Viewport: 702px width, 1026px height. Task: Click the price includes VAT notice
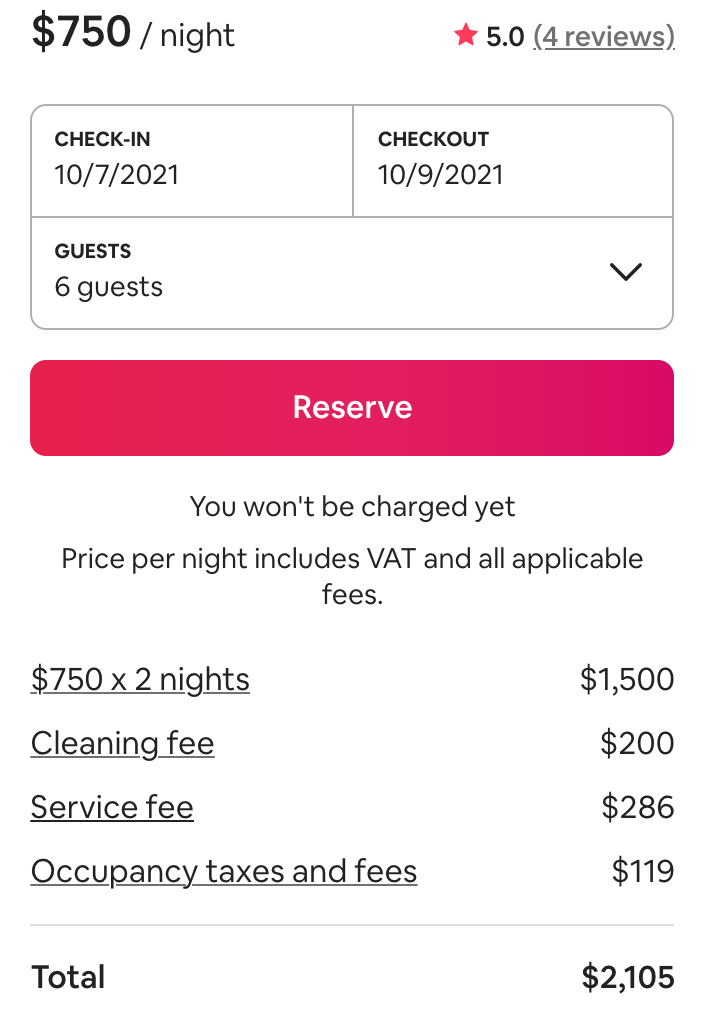351,575
